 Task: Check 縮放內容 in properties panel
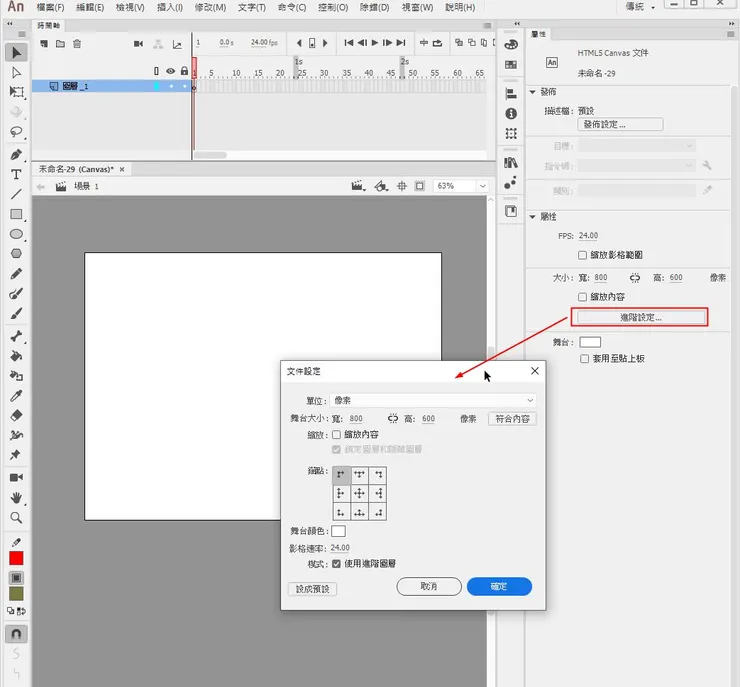click(x=582, y=297)
